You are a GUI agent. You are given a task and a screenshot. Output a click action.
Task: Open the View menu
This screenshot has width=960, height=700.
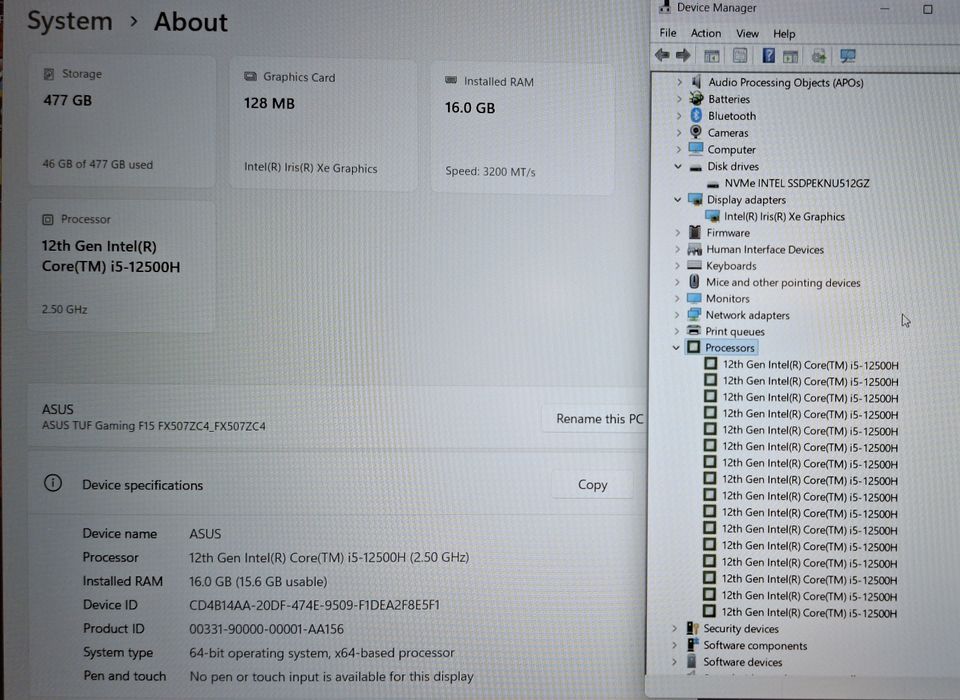[x=747, y=34]
